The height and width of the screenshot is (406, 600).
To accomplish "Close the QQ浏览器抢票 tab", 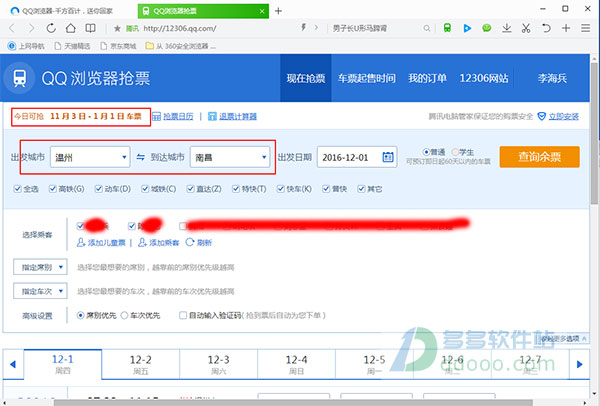I will pyautogui.click(x=262, y=11).
